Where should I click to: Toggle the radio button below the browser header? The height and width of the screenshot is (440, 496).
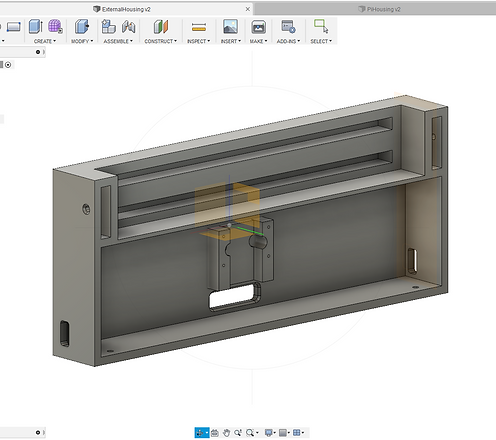click(x=8, y=65)
